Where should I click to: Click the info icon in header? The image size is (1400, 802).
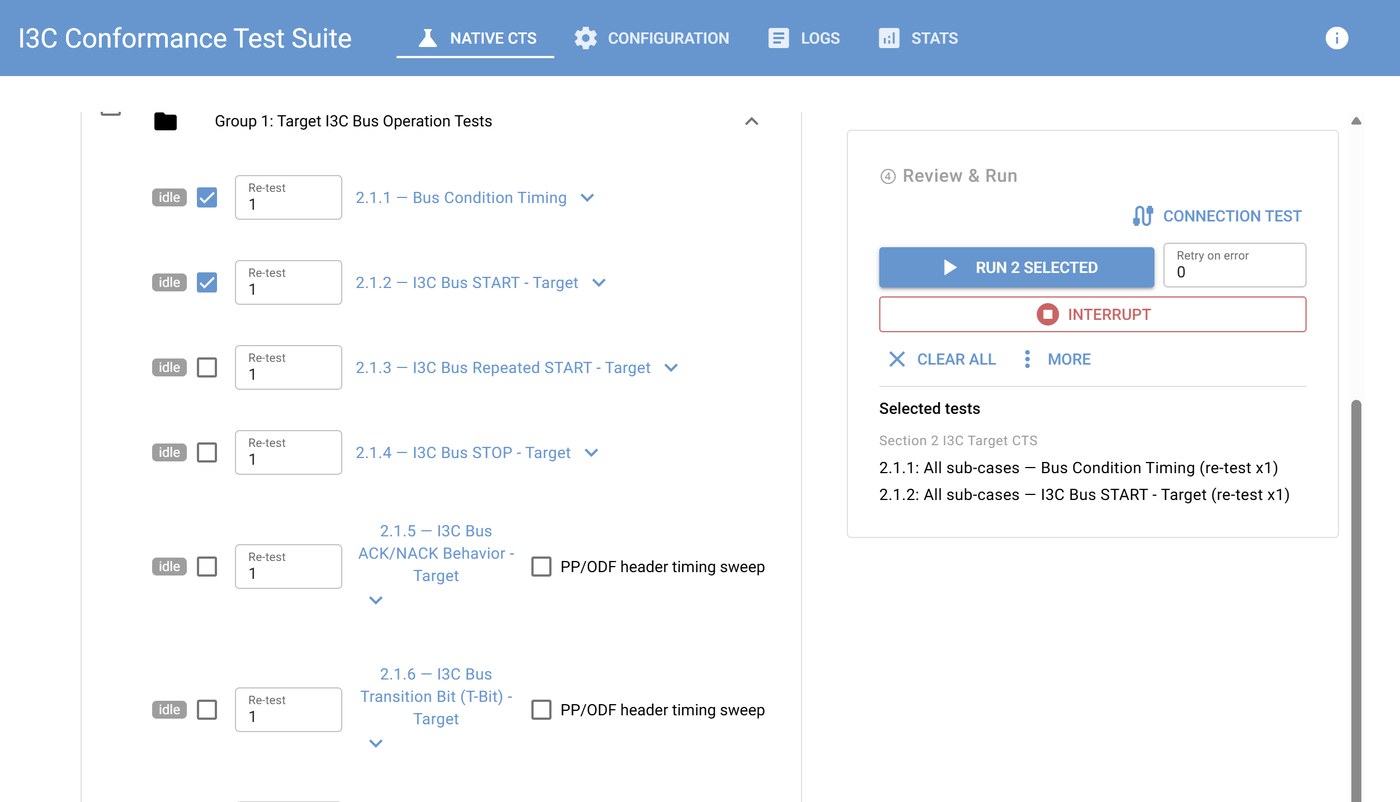tap(1337, 38)
